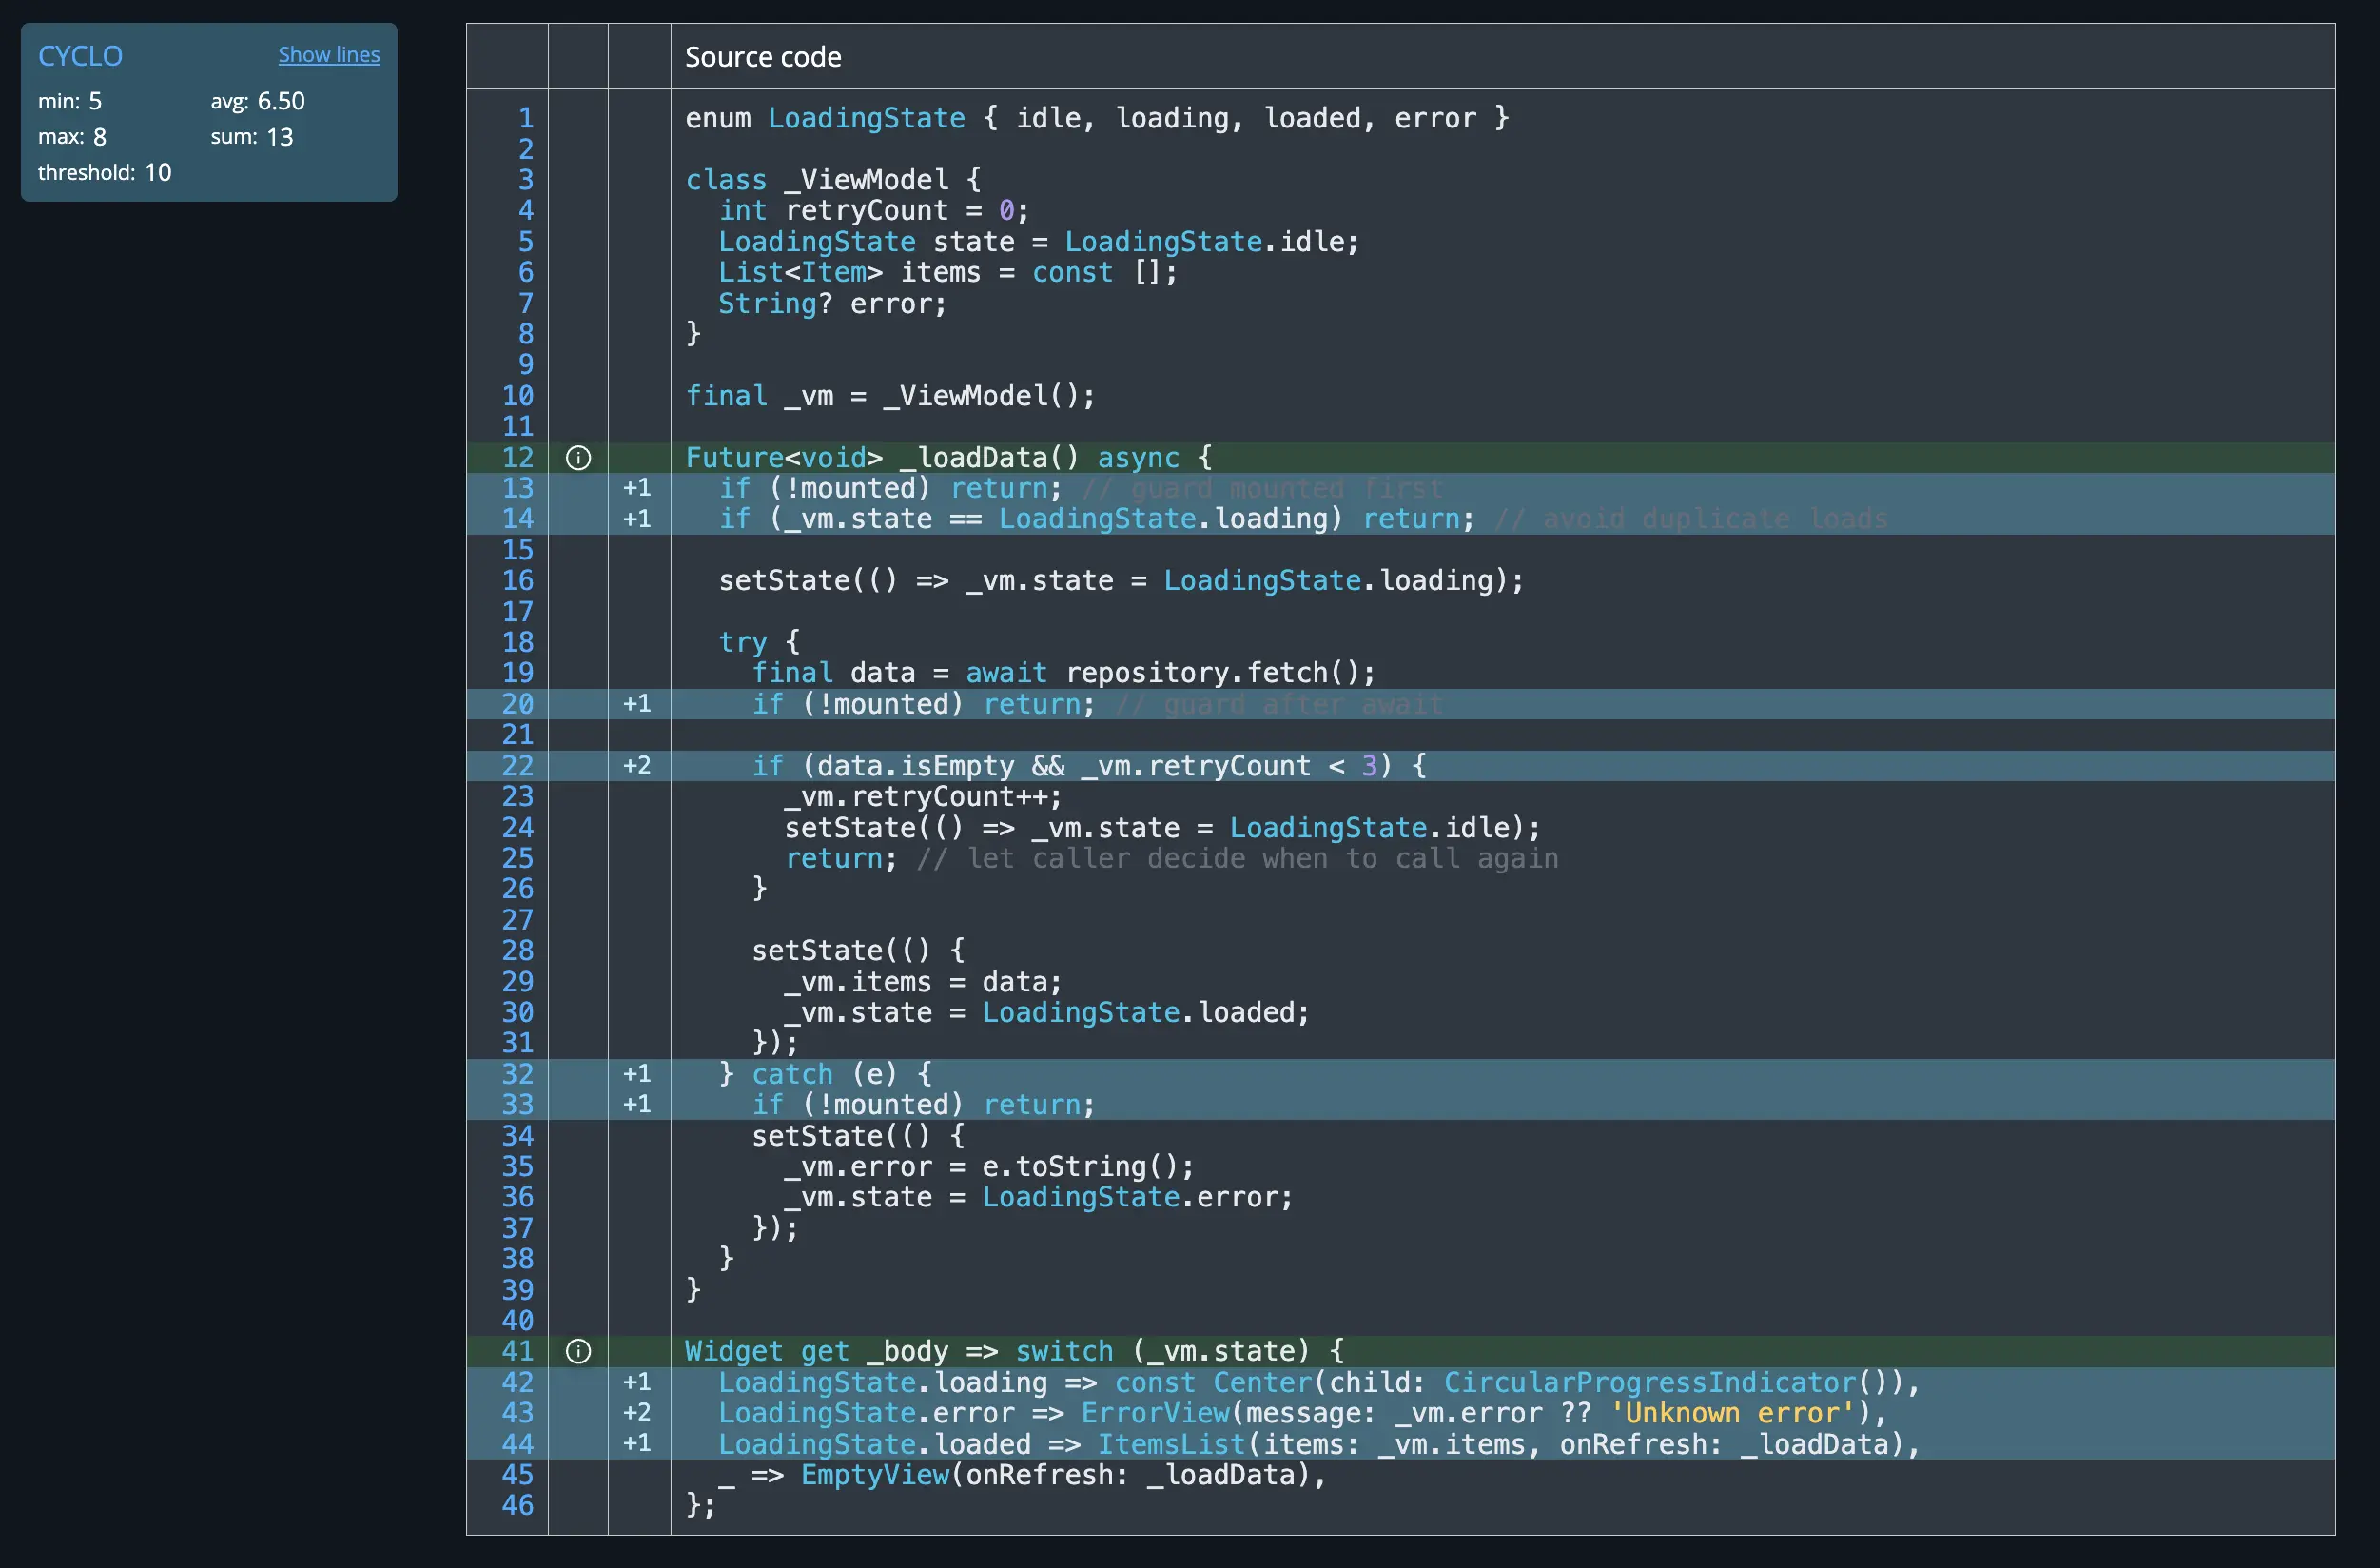This screenshot has width=2380, height=1568.
Task: Click the max: 8 statistic
Action: coord(72,137)
